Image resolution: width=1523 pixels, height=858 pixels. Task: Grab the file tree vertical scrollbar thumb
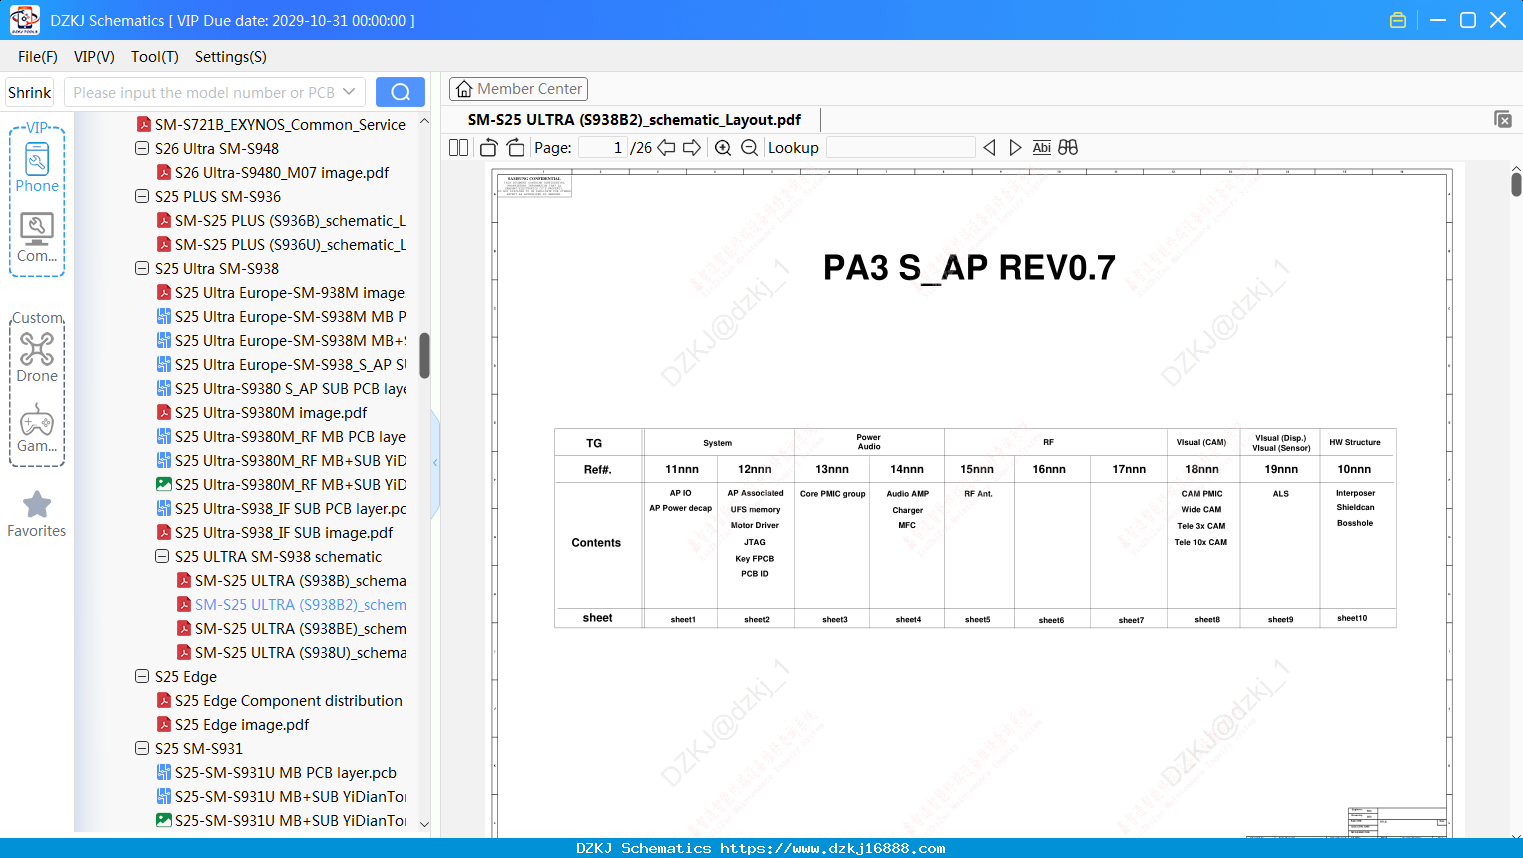point(424,355)
